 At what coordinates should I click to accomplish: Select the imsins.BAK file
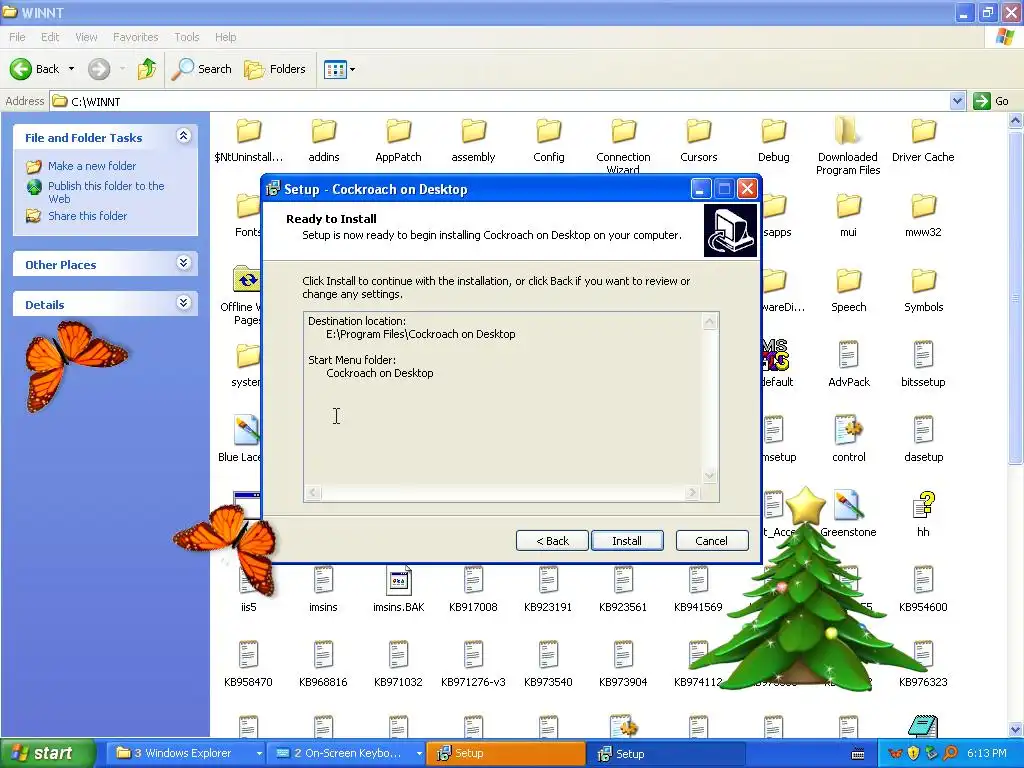(398, 590)
